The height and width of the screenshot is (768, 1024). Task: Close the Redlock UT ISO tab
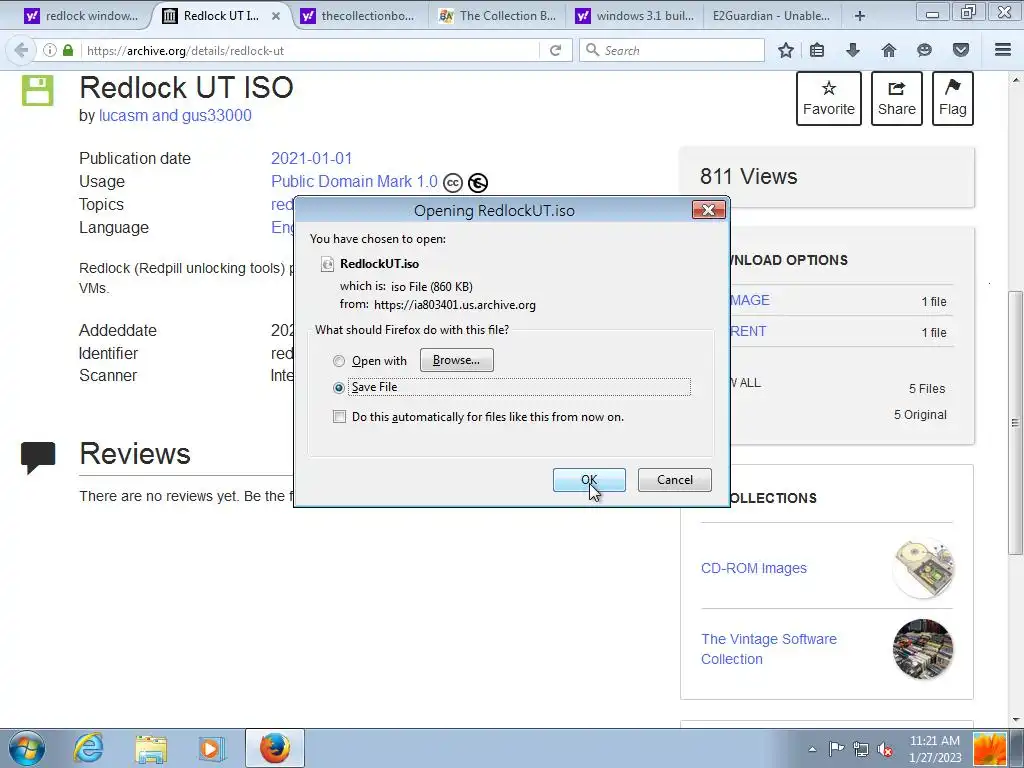click(276, 16)
